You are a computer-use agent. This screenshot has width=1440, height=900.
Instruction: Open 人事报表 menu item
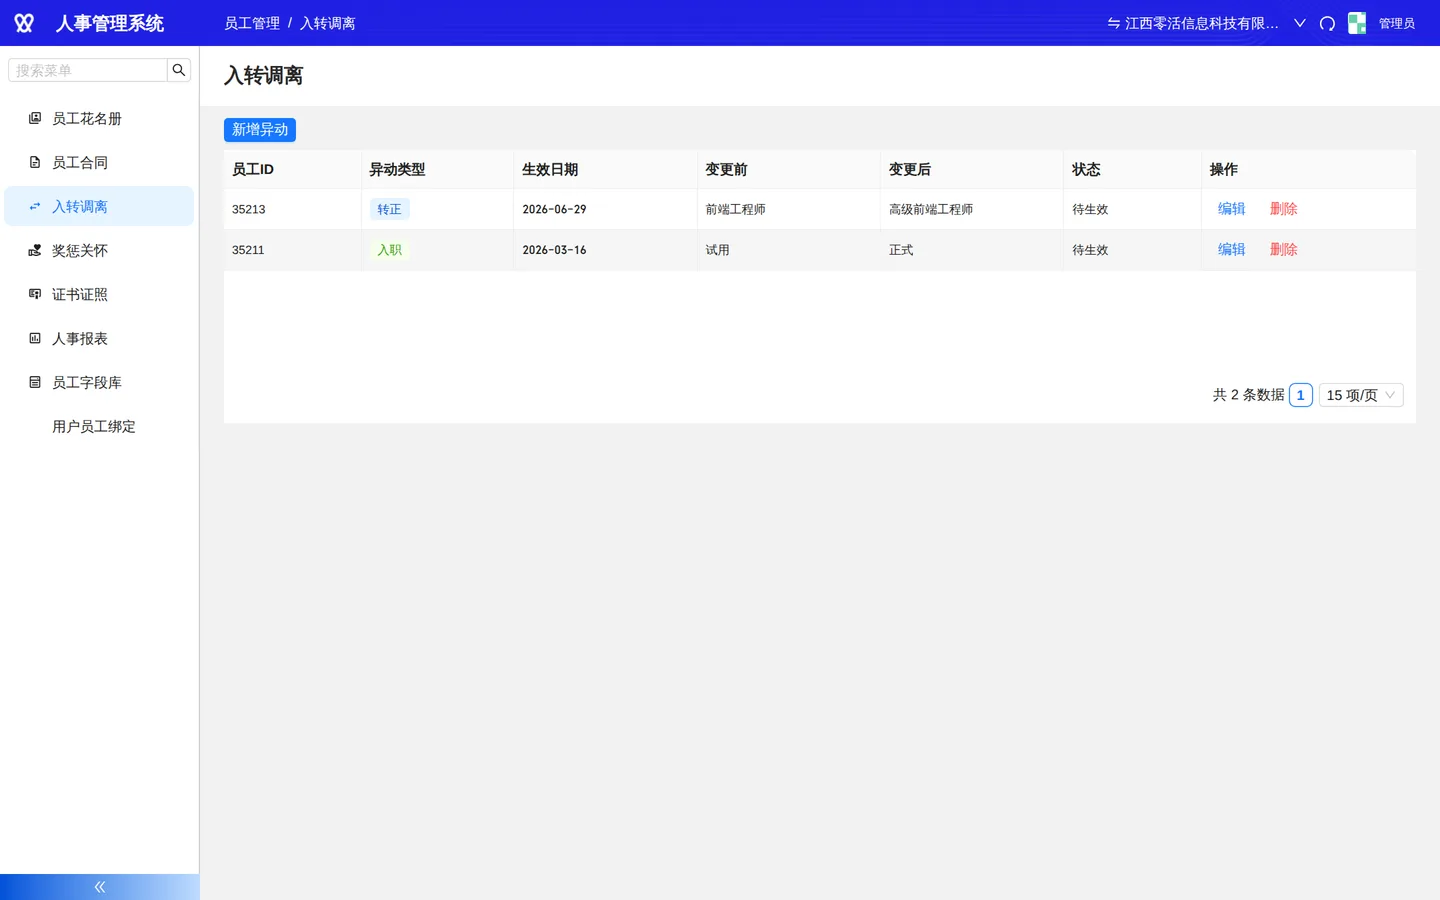click(x=99, y=338)
